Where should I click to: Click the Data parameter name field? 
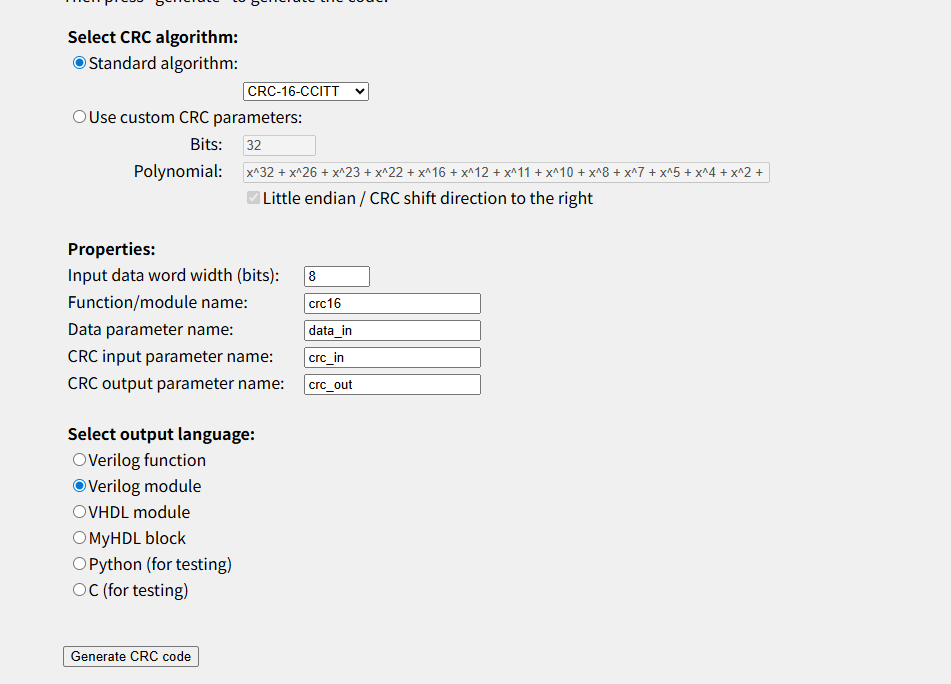tap(392, 330)
